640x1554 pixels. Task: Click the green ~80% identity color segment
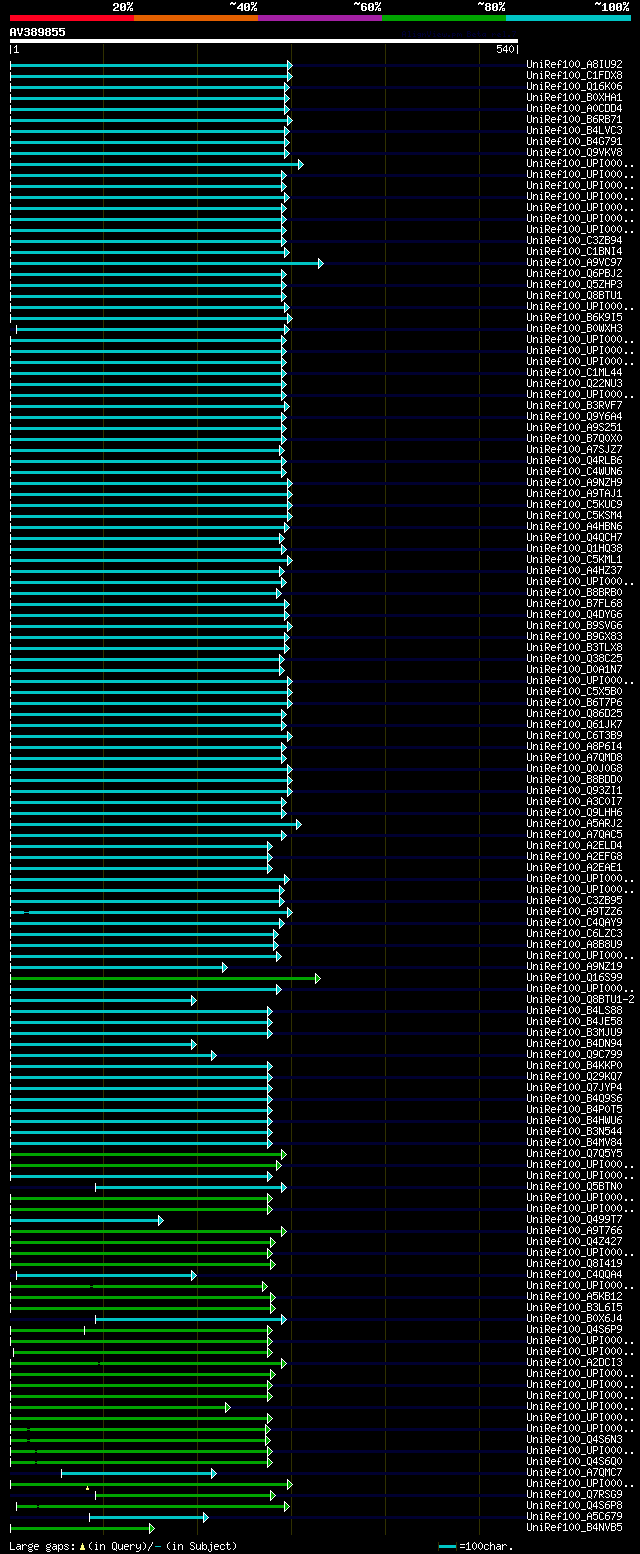pyautogui.click(x=444, y=18)
